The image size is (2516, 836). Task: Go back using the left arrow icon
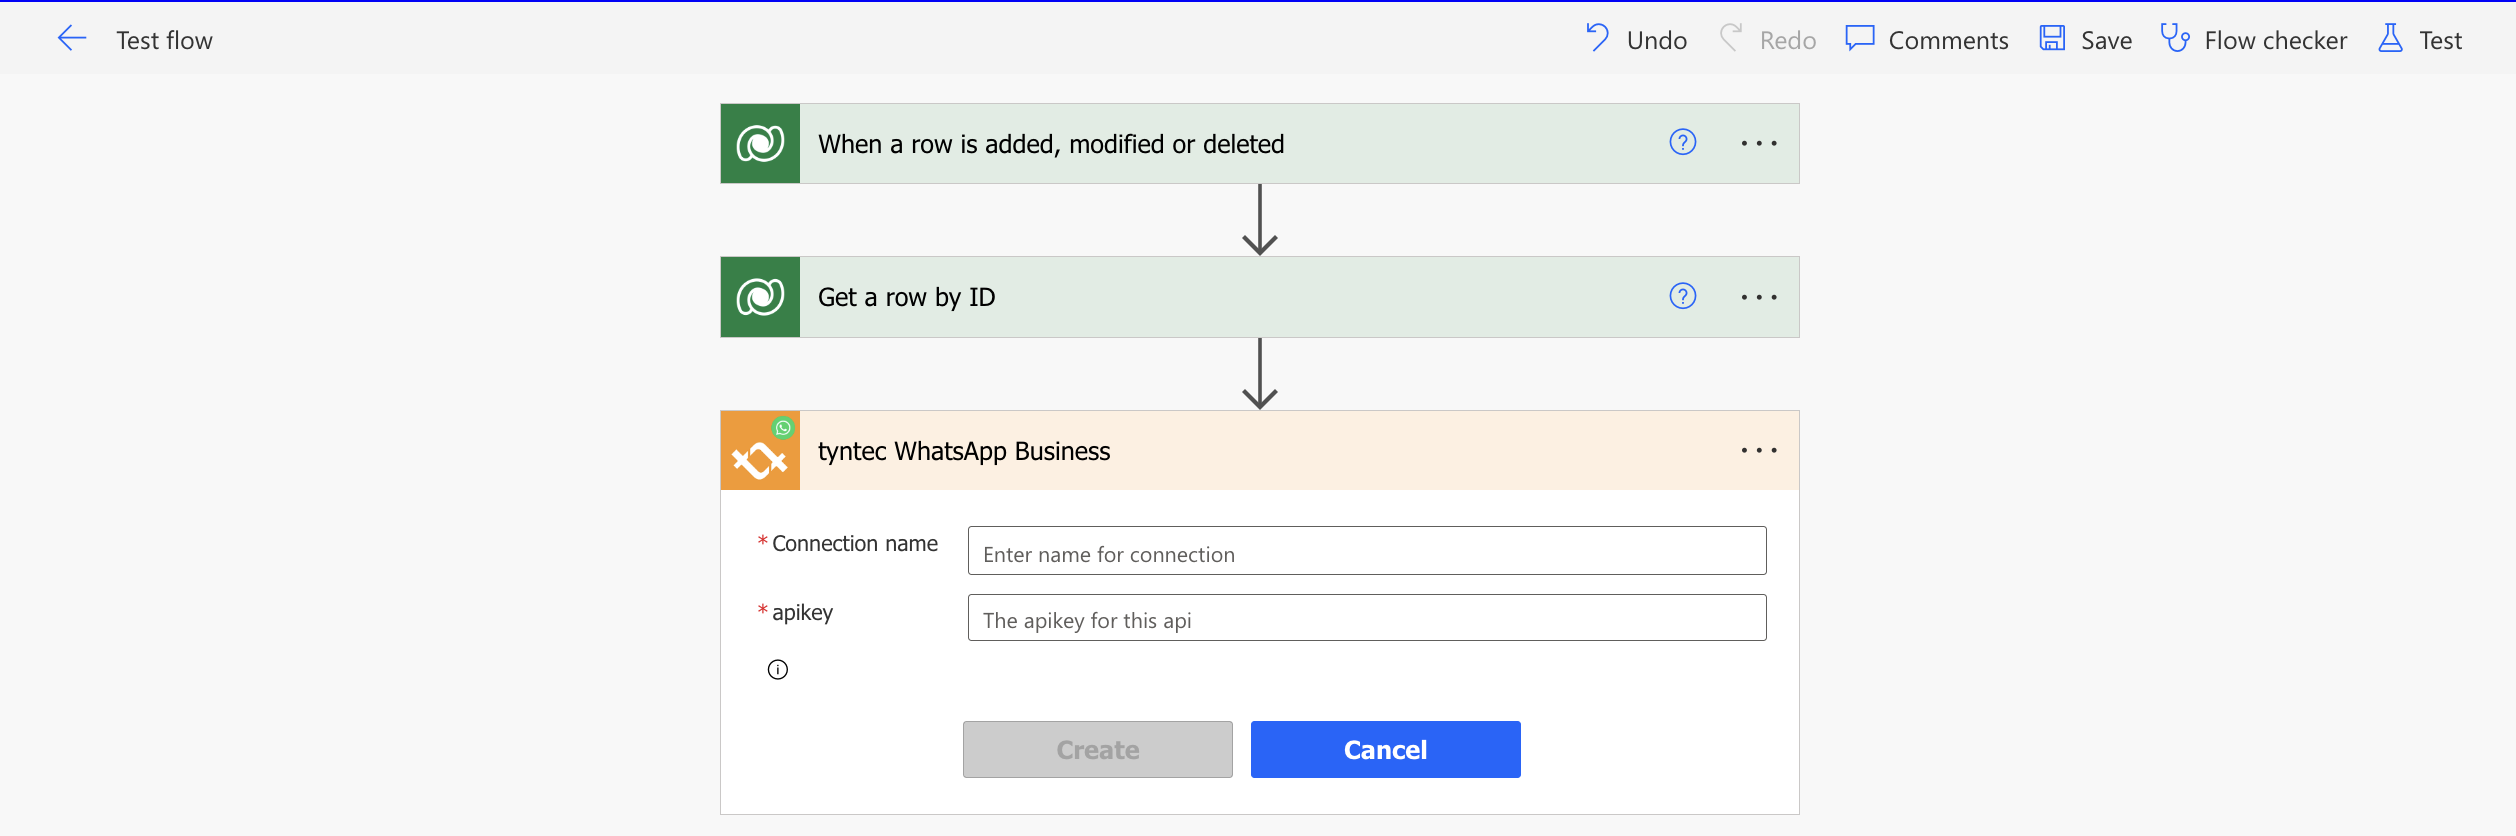pos(72,39)
